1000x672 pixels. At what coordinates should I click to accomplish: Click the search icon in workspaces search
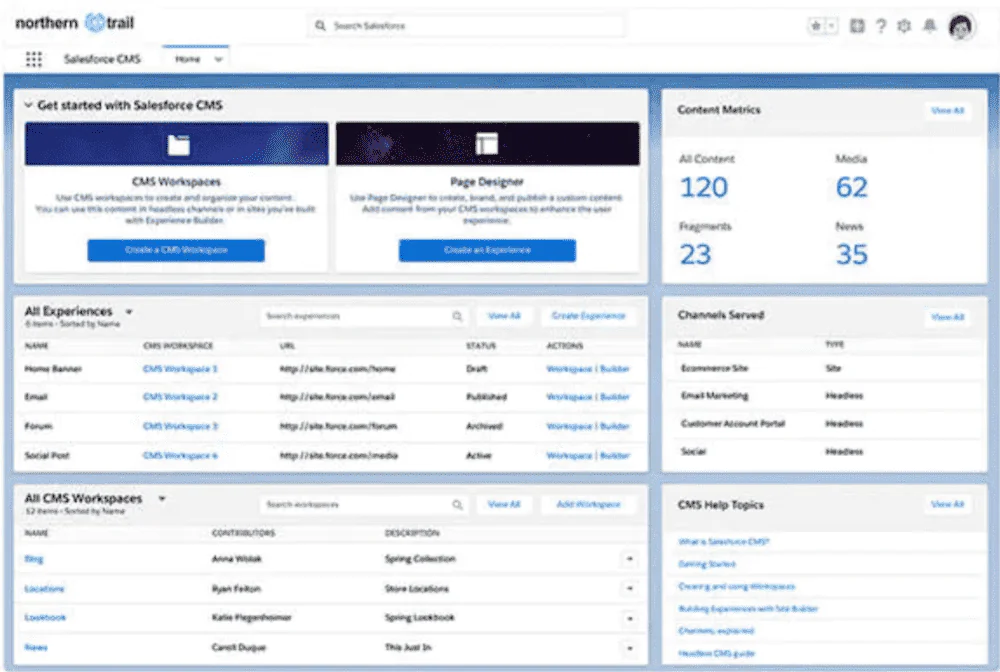pyautogui.click(x=457, y=504)
